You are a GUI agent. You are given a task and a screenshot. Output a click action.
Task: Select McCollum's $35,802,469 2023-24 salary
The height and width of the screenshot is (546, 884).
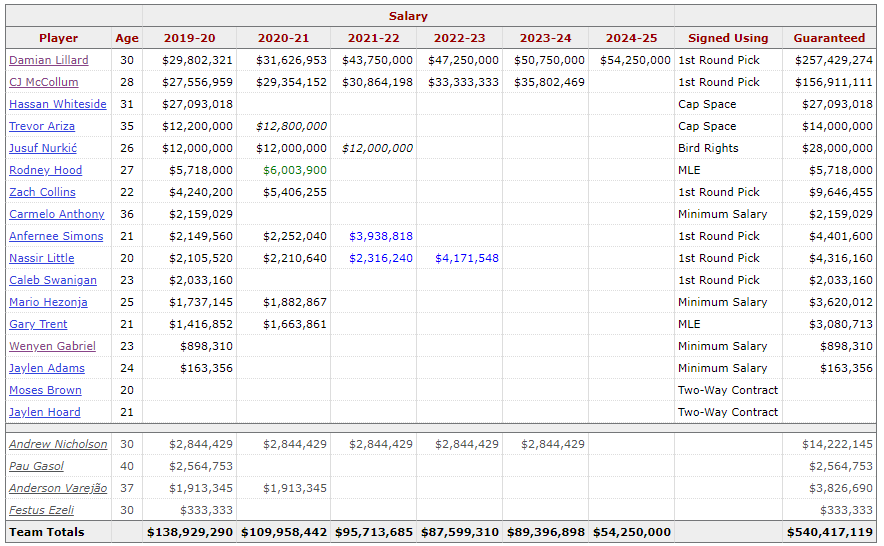[549, 82]
